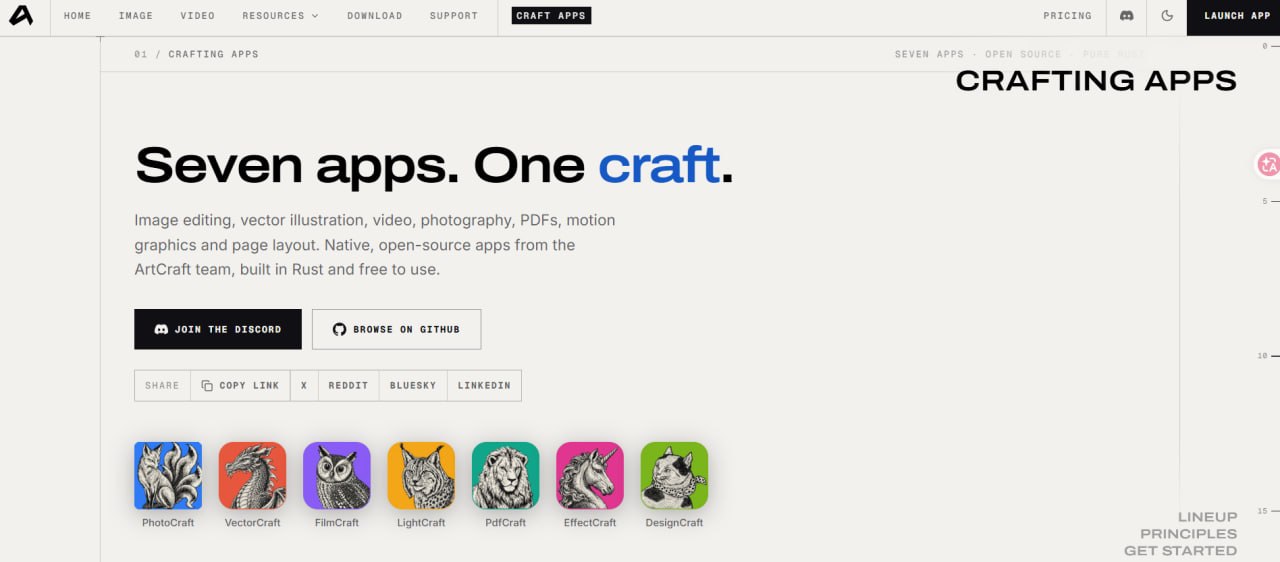Open the PdfCraft lion app icon
1280x562 pixels.
506,476
